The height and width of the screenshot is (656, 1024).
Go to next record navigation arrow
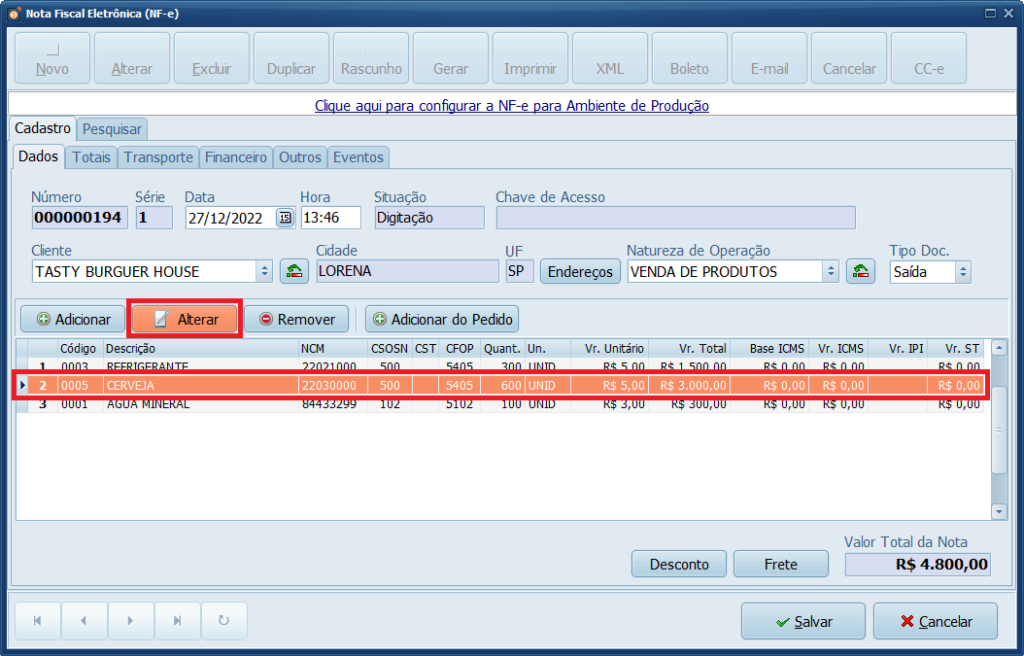[131, 621]
